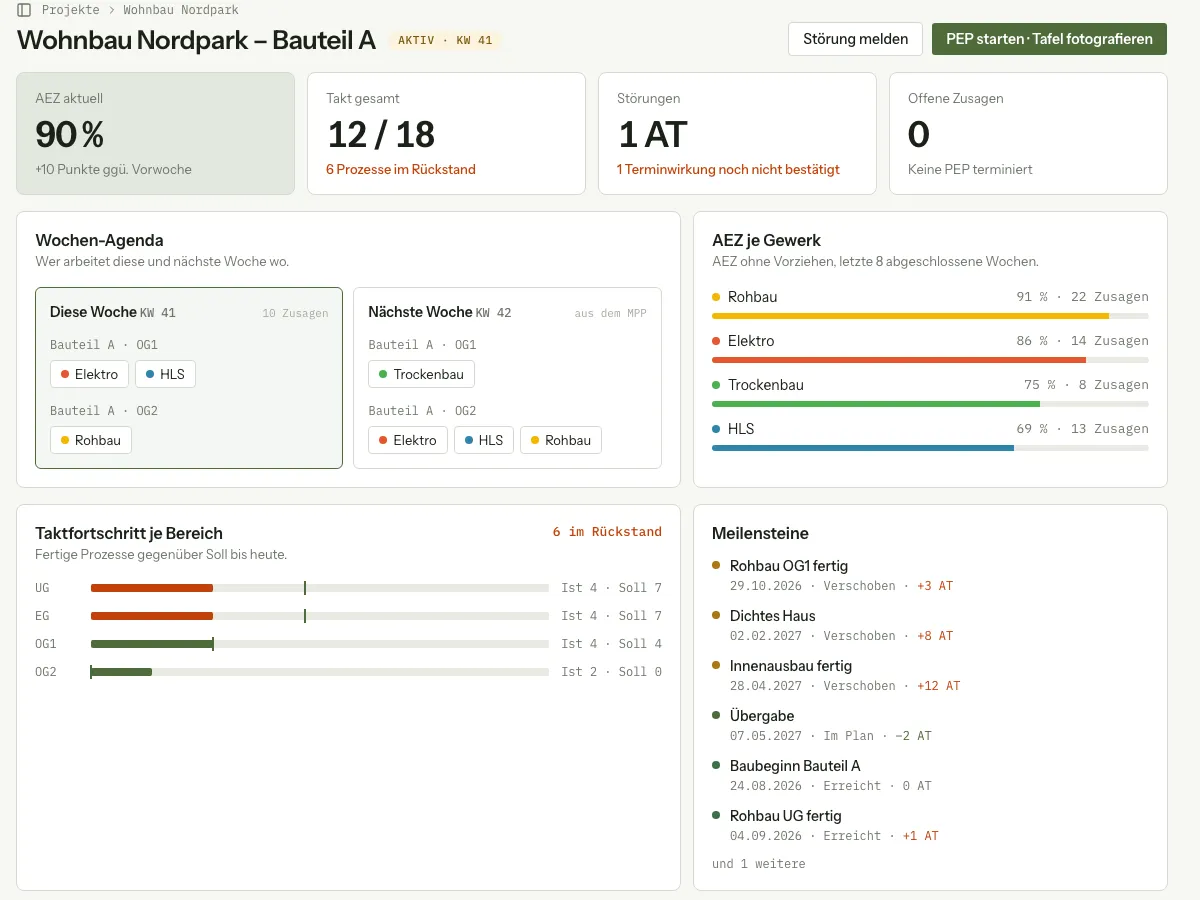Click the OG2 Taktfortschritt bar

pyautogui.click(x=320, y=672)
